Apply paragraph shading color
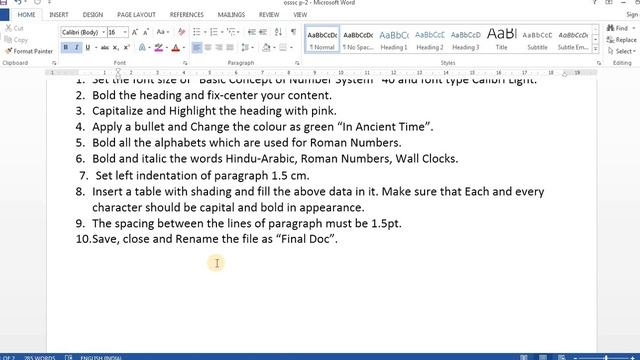 (266, 48)
